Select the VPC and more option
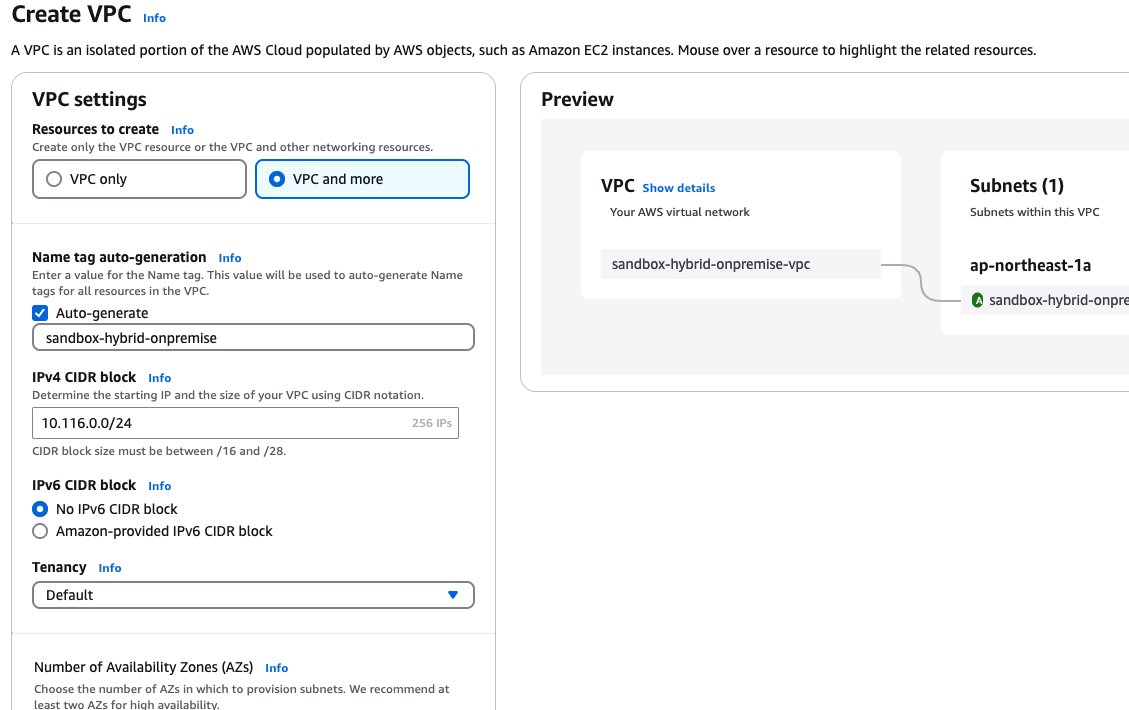The height and width of the screenshot is (710, 1129). (362, 179)
